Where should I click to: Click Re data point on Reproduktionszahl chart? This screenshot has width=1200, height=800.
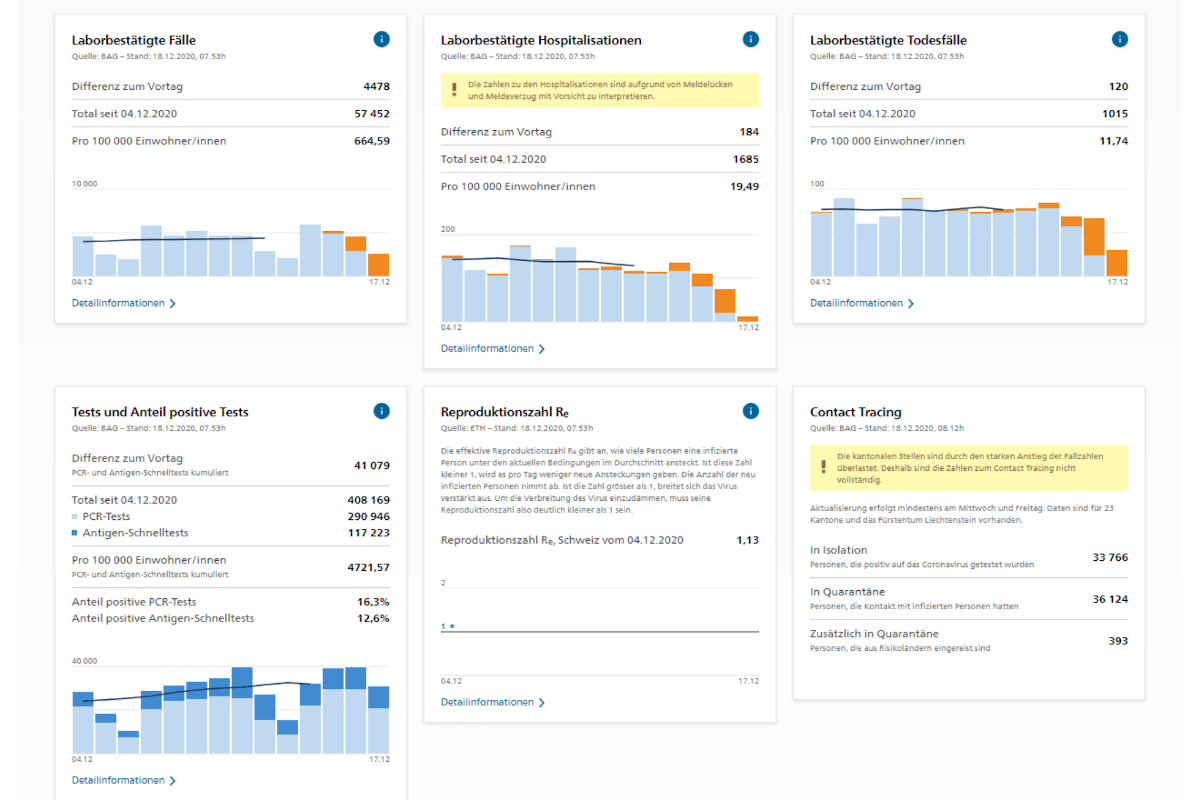tap(452, 626)
